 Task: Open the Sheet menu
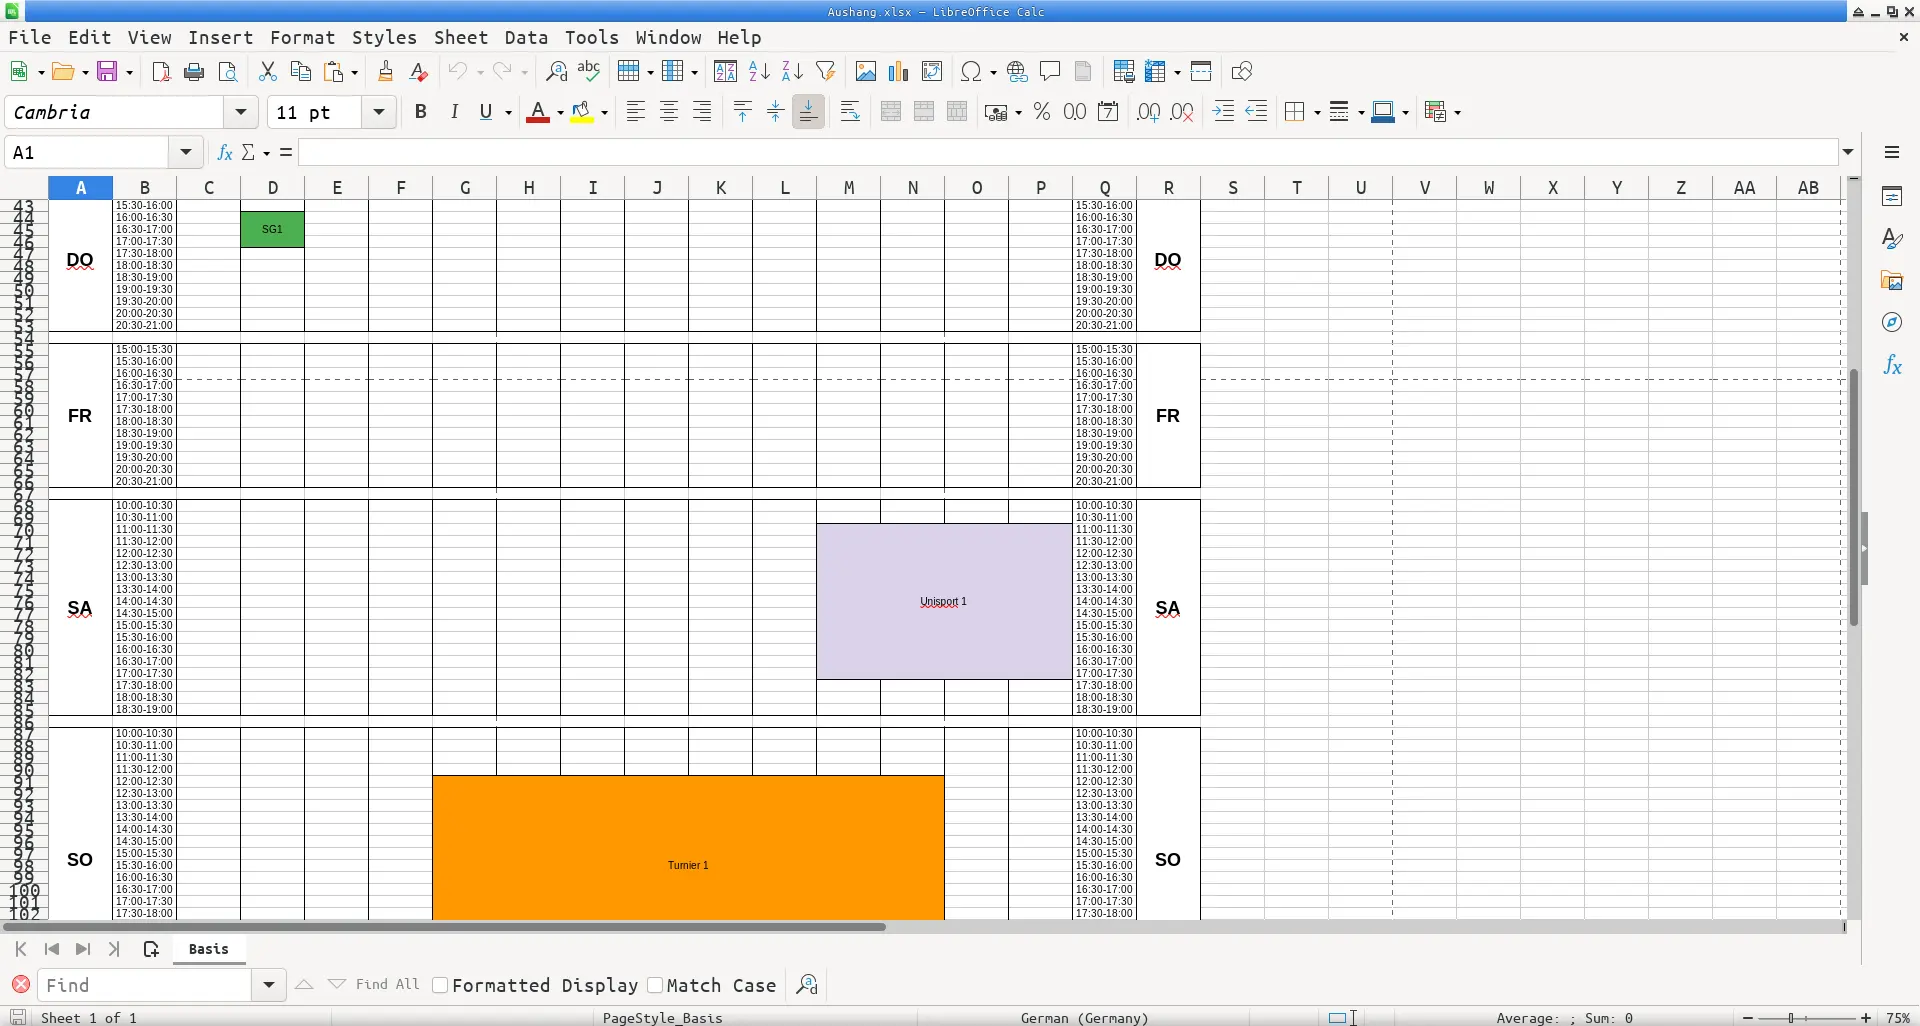point(461,37)
